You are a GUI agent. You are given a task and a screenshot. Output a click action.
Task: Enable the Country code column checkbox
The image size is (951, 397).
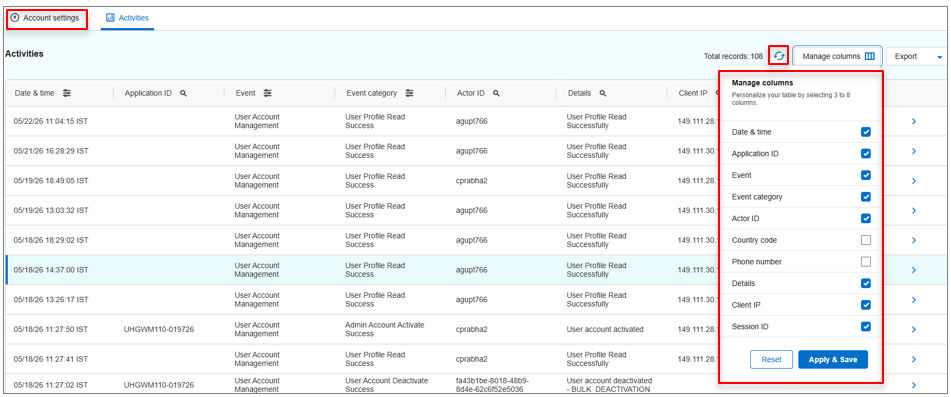pos(866,240)
